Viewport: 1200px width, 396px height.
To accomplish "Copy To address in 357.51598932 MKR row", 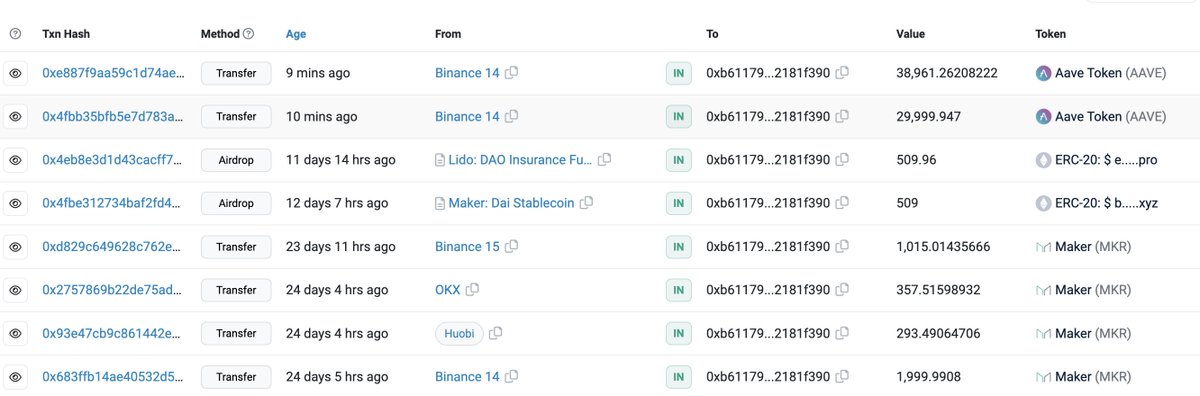I will pos(842,290).
